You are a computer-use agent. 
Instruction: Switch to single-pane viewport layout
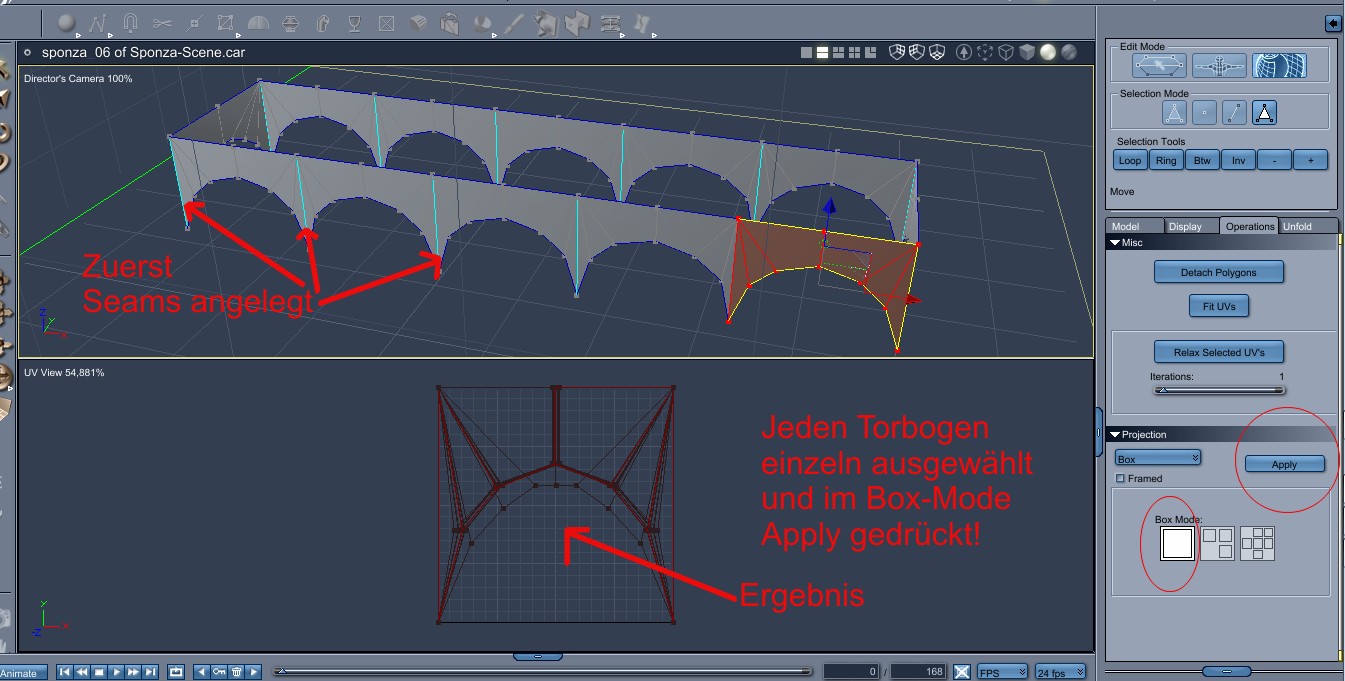(807, 52)
